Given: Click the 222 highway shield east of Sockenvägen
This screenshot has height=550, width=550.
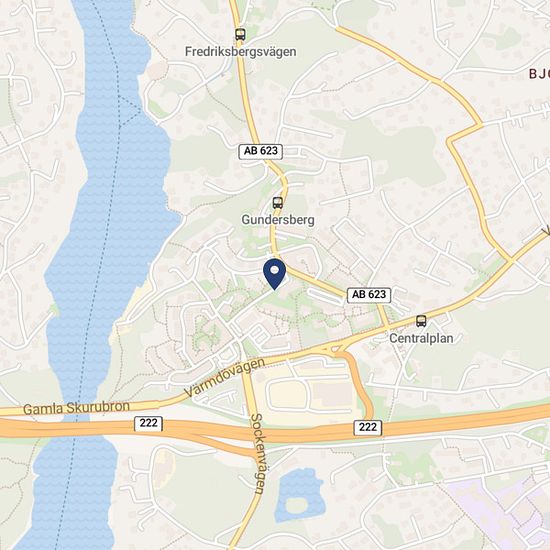Looking at the screenshot, I should [x=368, y=428].
